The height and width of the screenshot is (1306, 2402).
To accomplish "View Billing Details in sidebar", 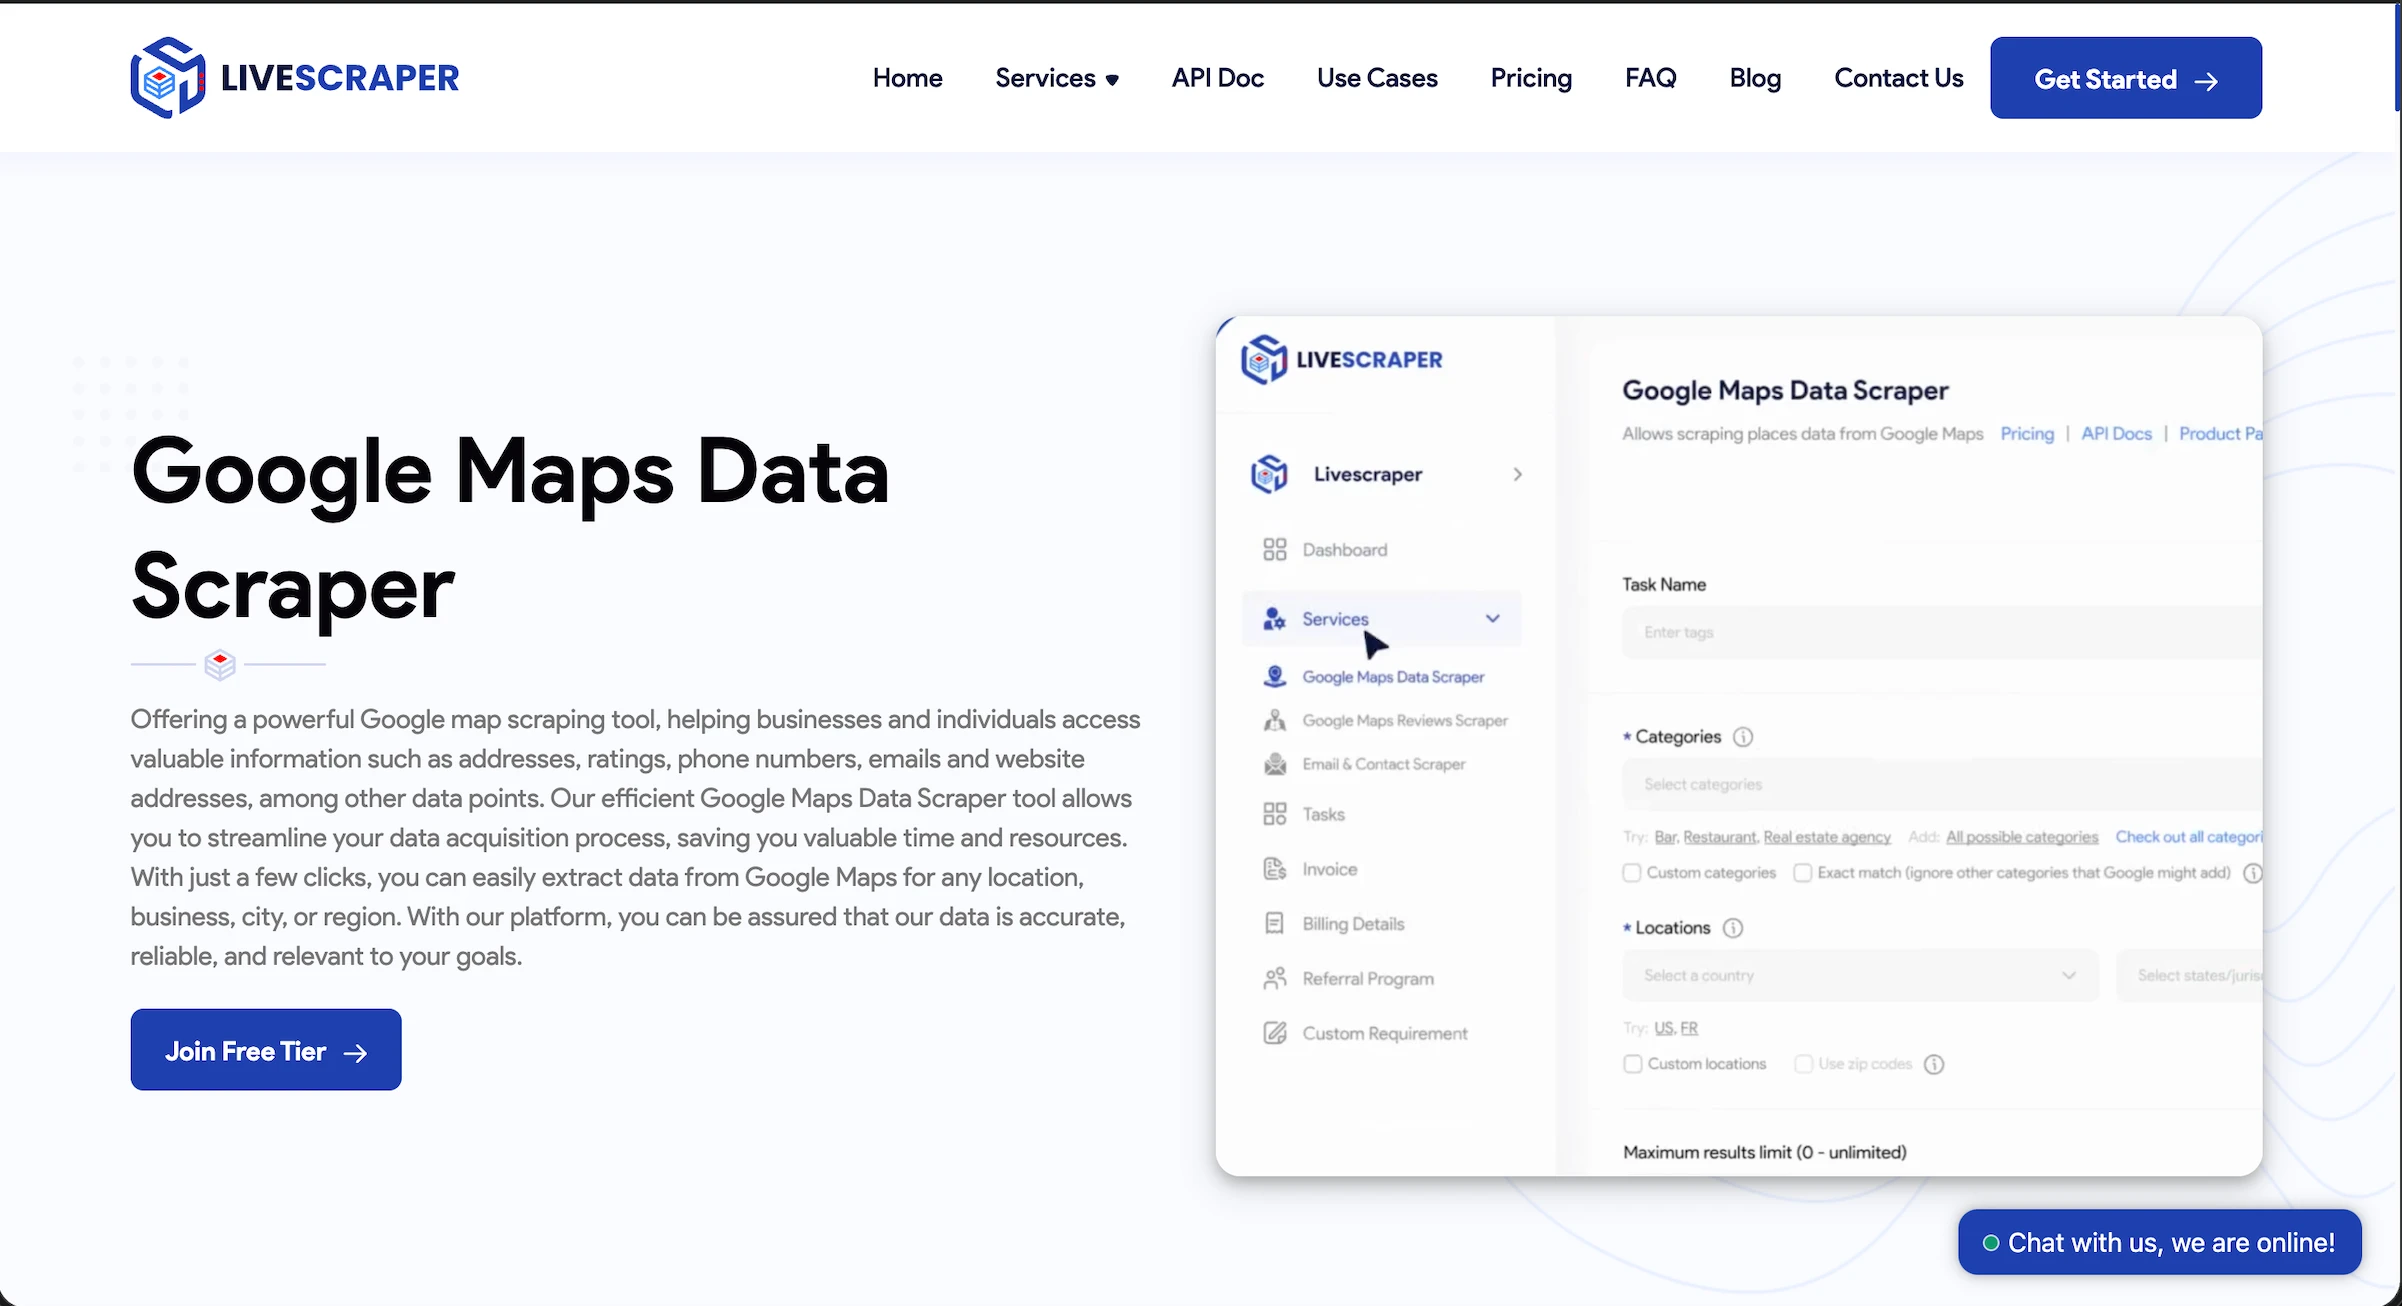I will [x=1352, y=923].
